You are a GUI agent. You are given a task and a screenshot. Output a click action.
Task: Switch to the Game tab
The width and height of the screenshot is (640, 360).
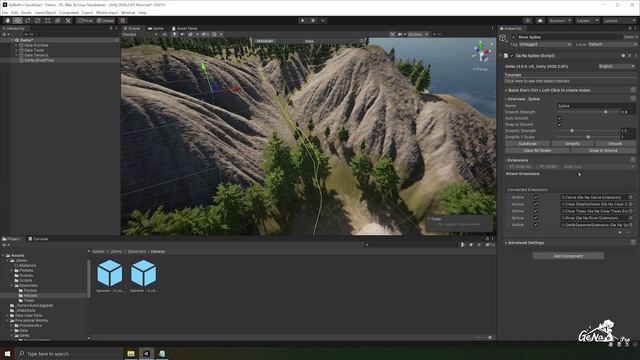click(156, 29)
